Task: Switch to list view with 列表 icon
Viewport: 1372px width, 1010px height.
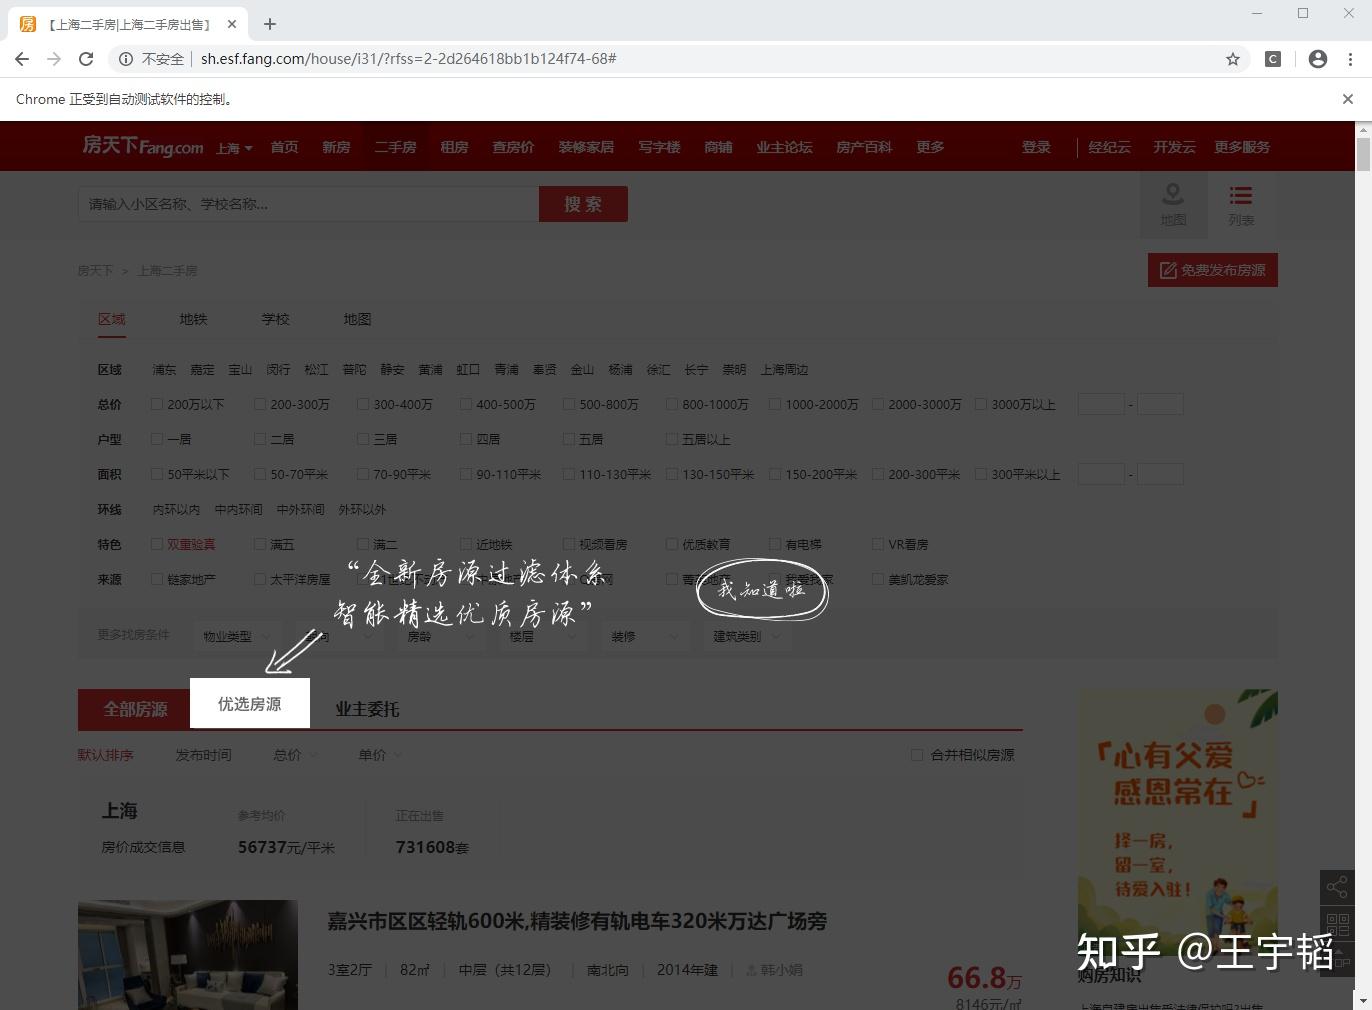Action: (1240, 204)
